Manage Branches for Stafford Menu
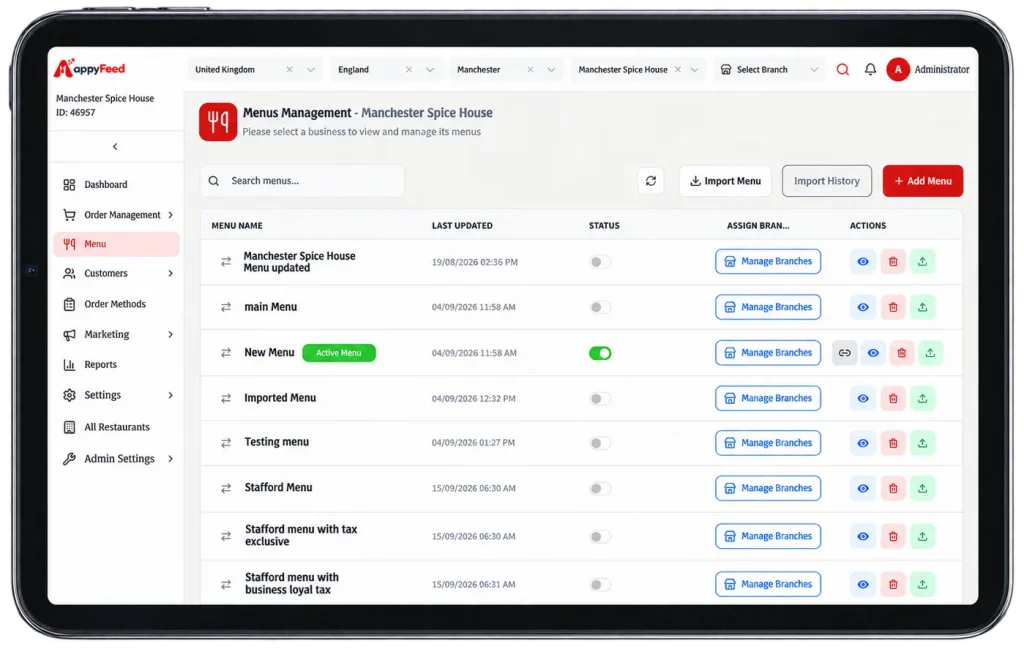Viewport: 1024px width, 649px height. click(x=768, y=488)
